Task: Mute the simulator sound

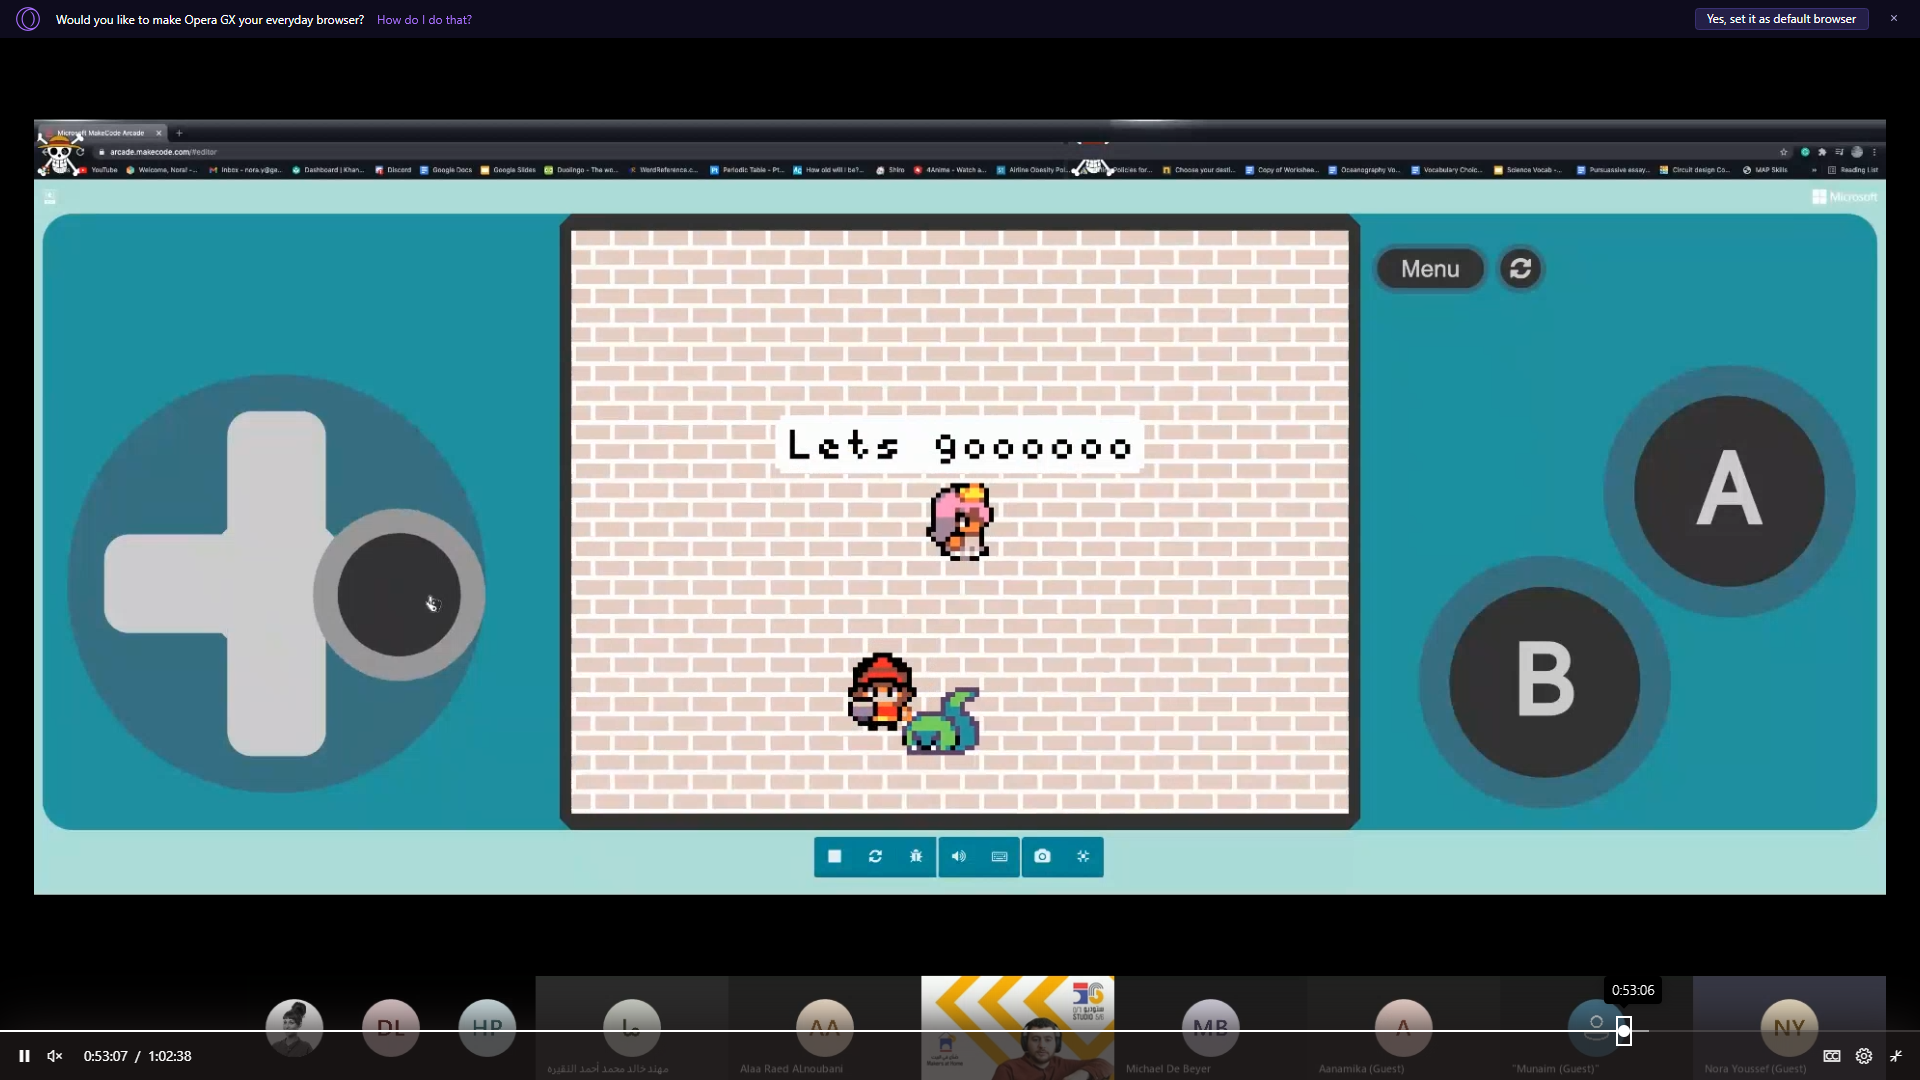Action: point(958,857)
